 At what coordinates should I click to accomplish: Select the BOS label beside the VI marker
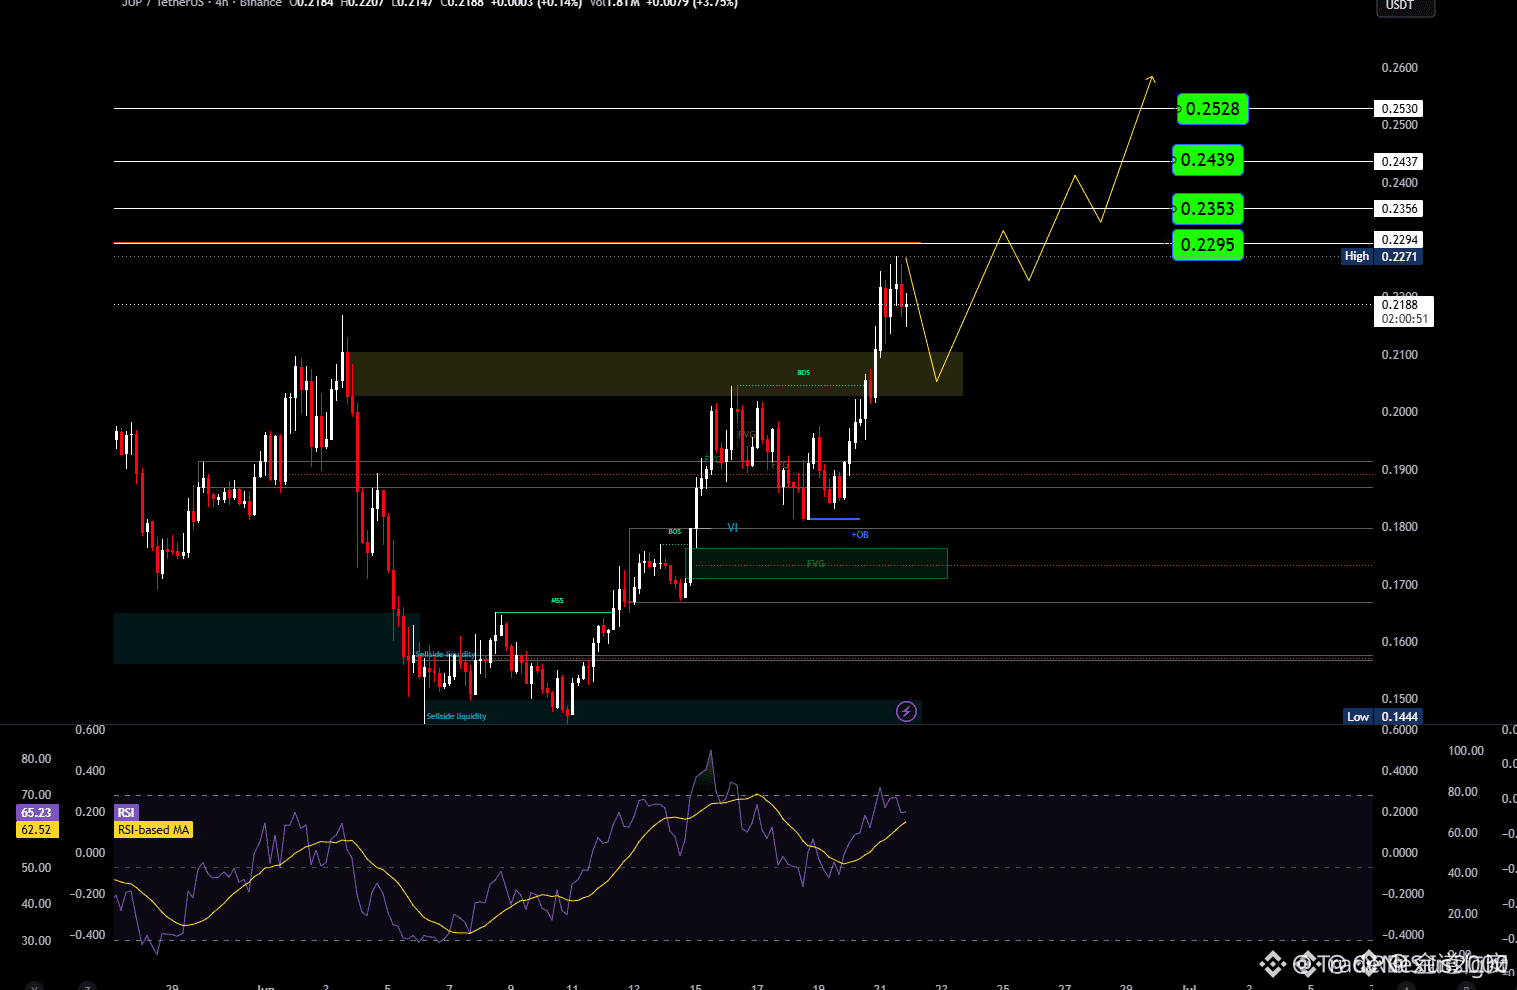coord(675,532)
